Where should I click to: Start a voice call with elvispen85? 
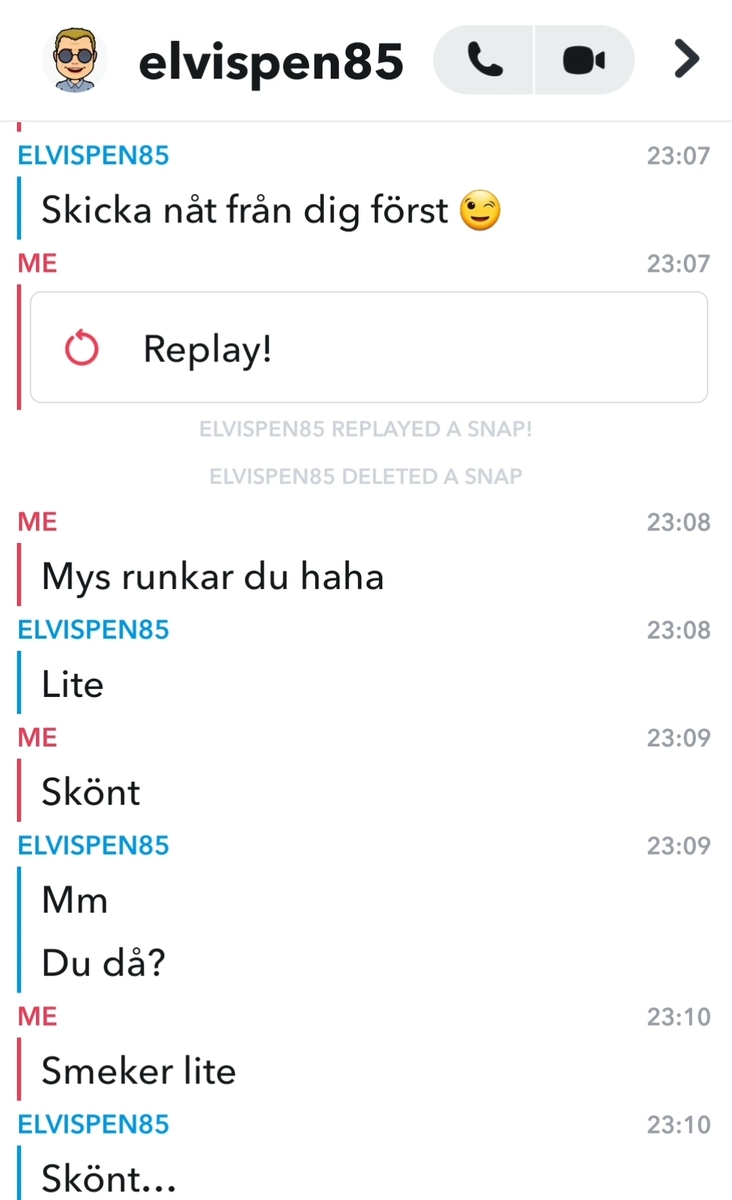[485, 61]
